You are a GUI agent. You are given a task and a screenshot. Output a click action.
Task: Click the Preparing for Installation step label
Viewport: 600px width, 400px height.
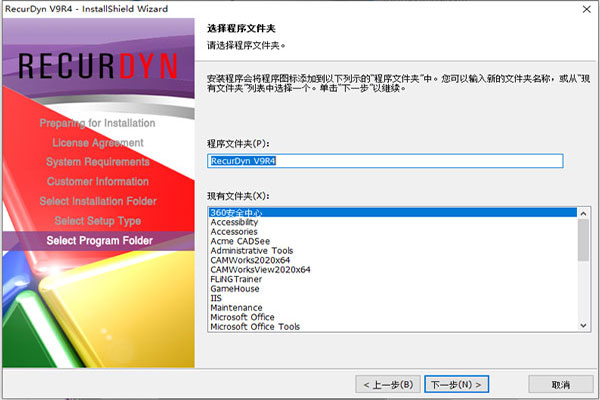click(98, 123)
